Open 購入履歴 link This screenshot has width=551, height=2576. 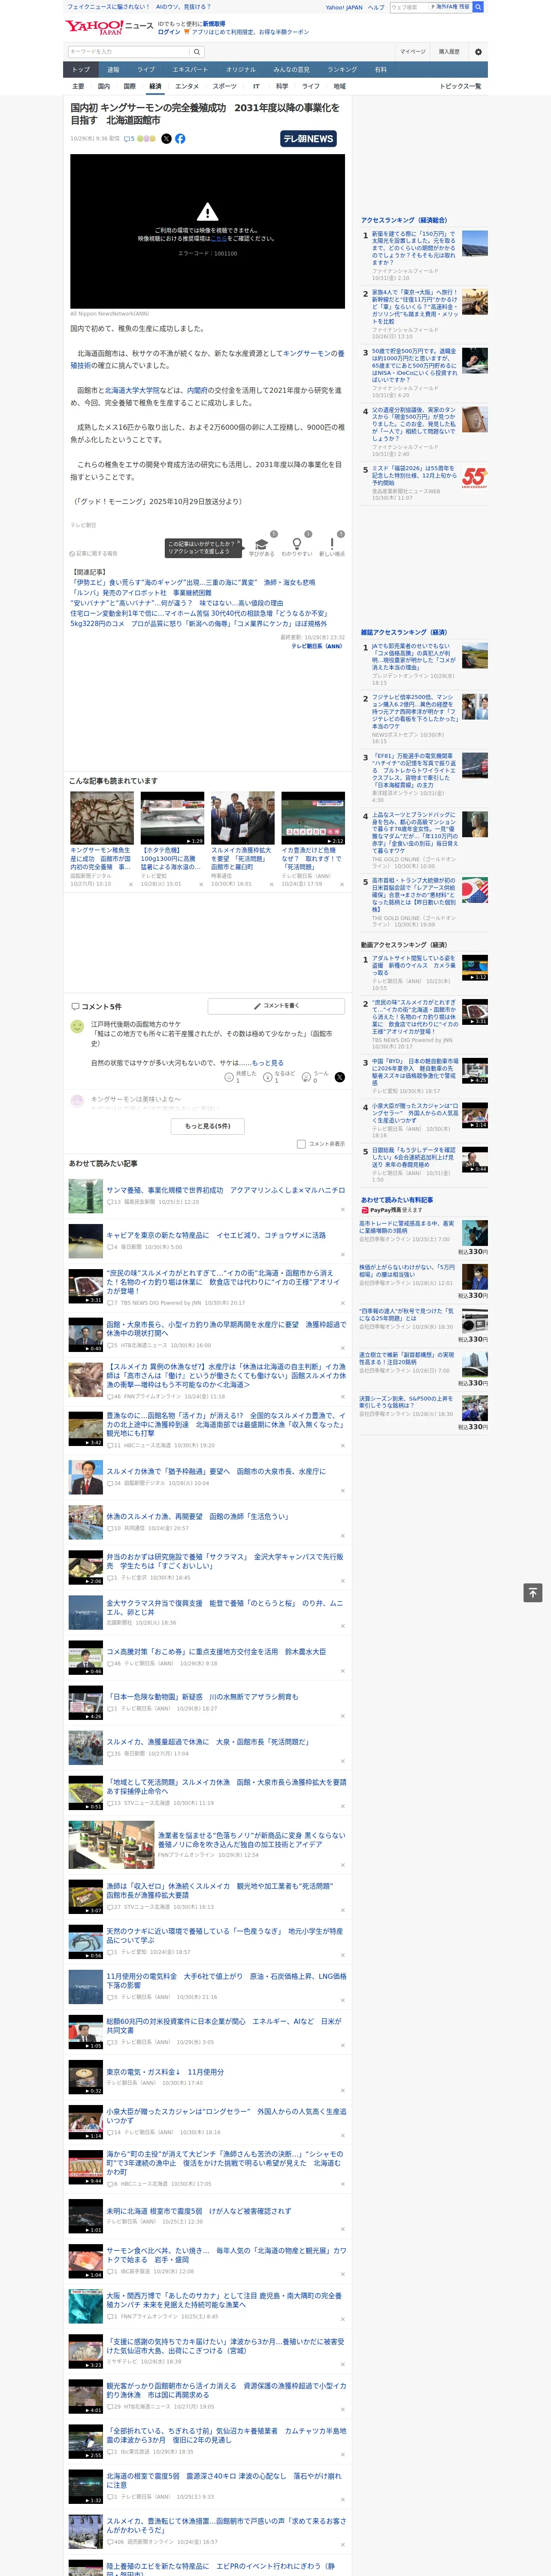click(x=449, y=52)
